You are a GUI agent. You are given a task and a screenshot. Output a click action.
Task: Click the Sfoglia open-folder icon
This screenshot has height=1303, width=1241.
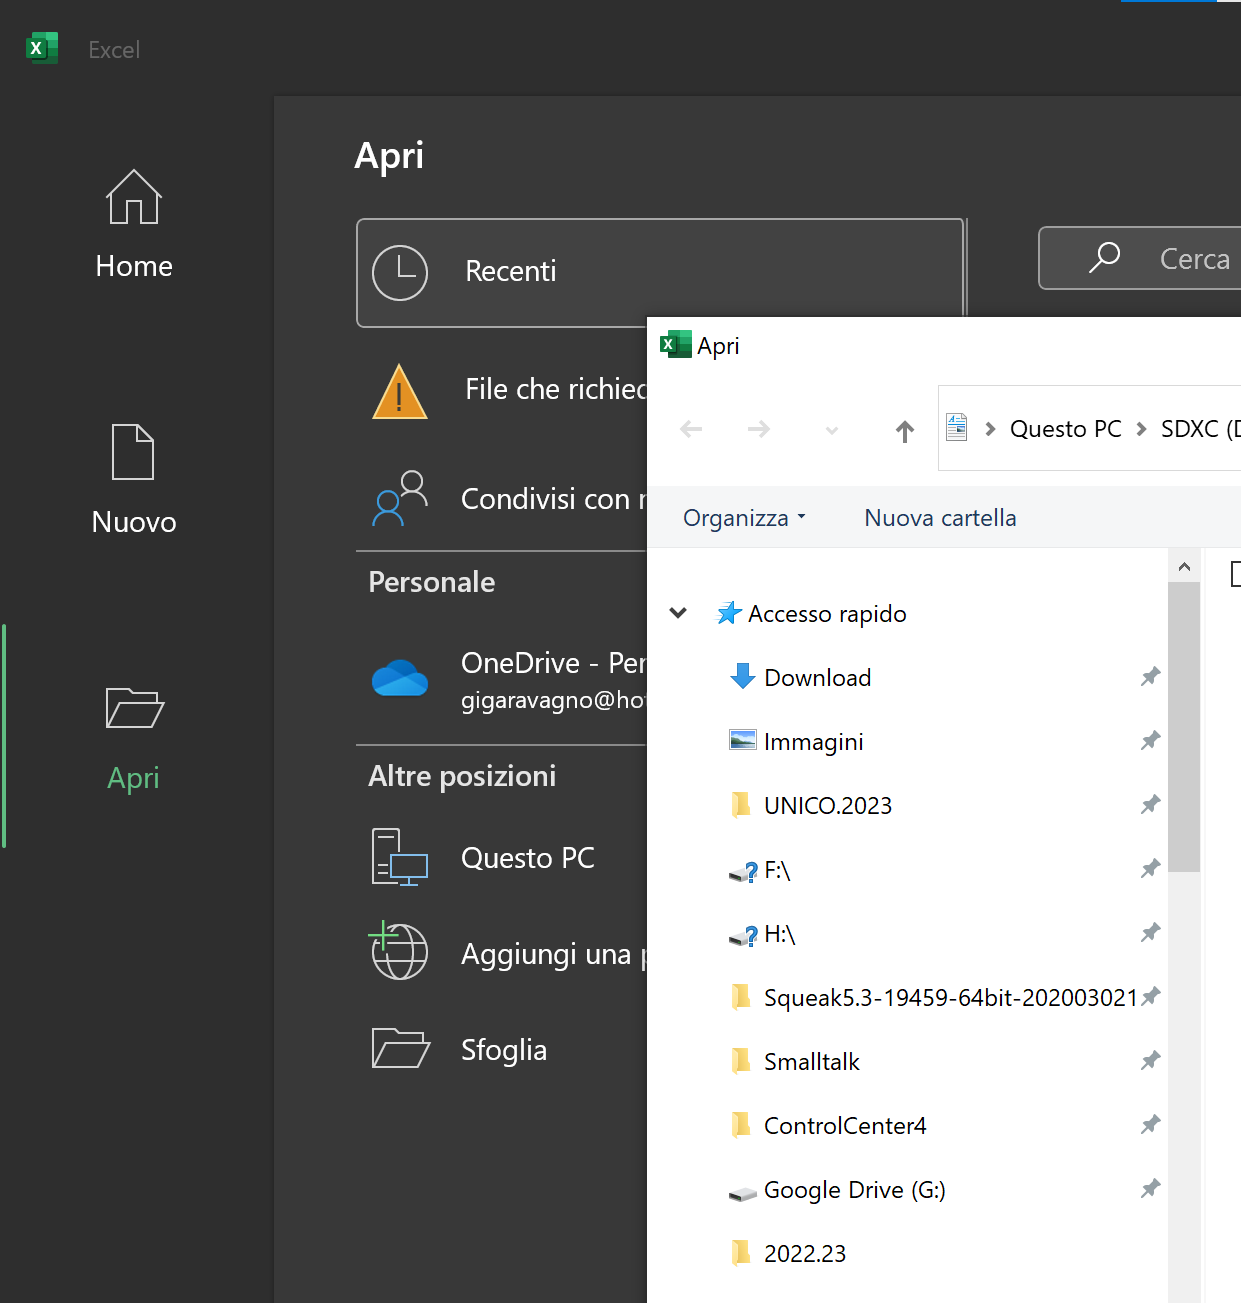coord(400,1048)
